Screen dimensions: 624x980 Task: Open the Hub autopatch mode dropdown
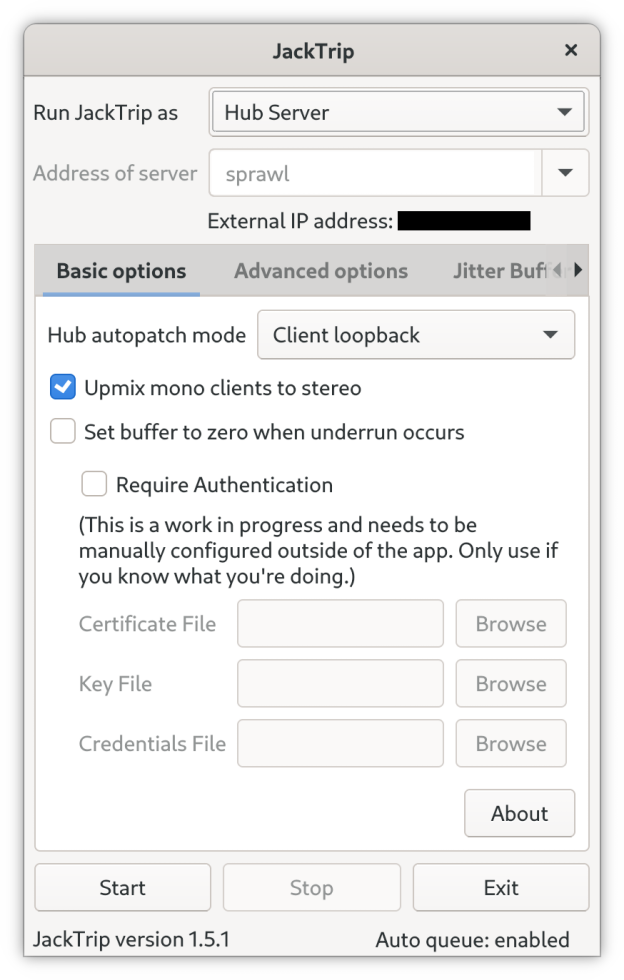415,335
